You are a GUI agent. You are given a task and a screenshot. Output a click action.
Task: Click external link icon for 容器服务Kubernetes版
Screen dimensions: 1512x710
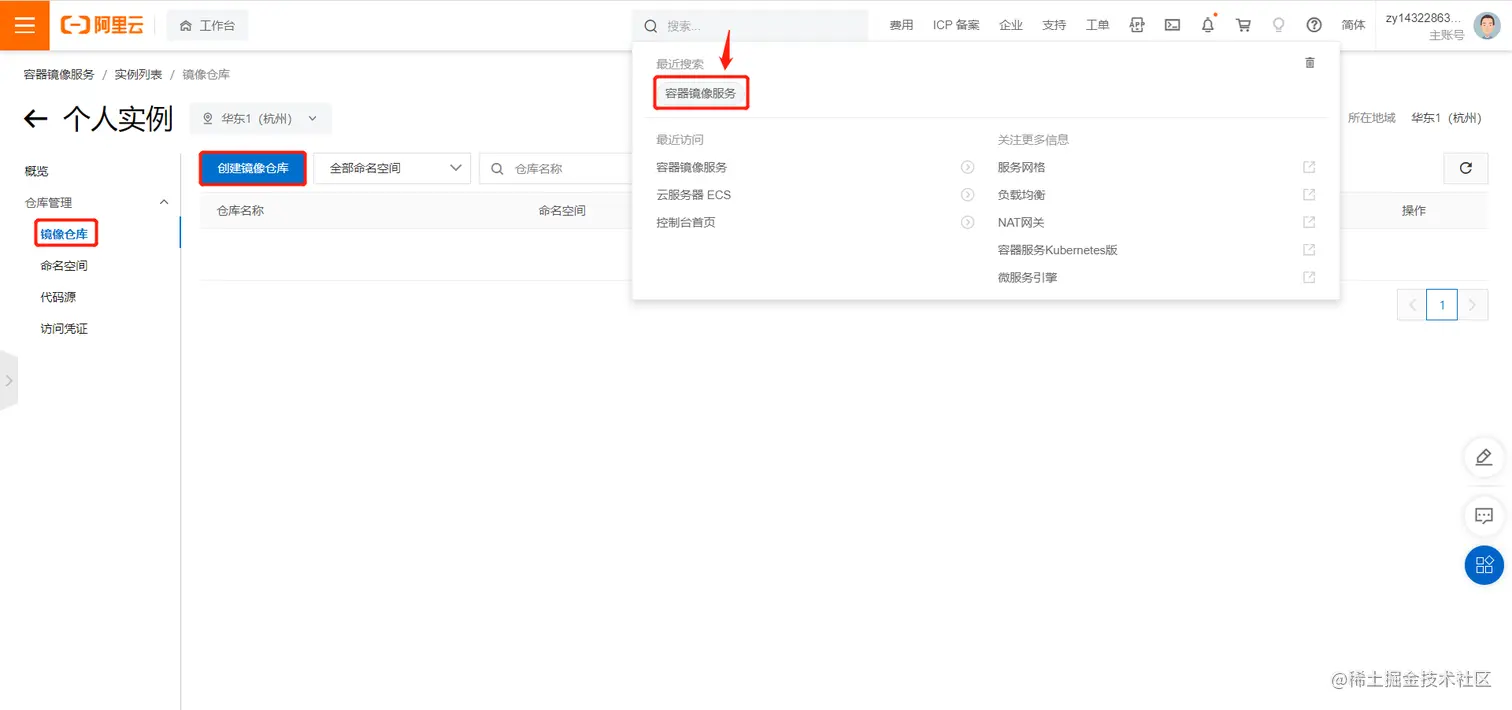1309,250
